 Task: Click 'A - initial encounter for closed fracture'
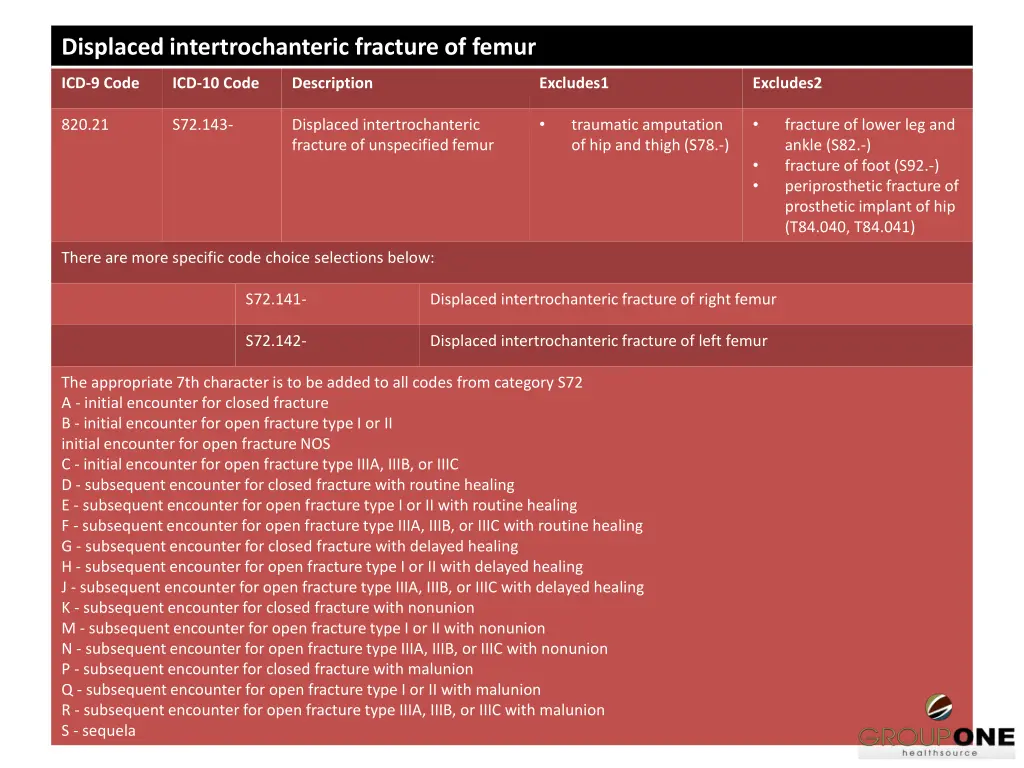[195, 403]
